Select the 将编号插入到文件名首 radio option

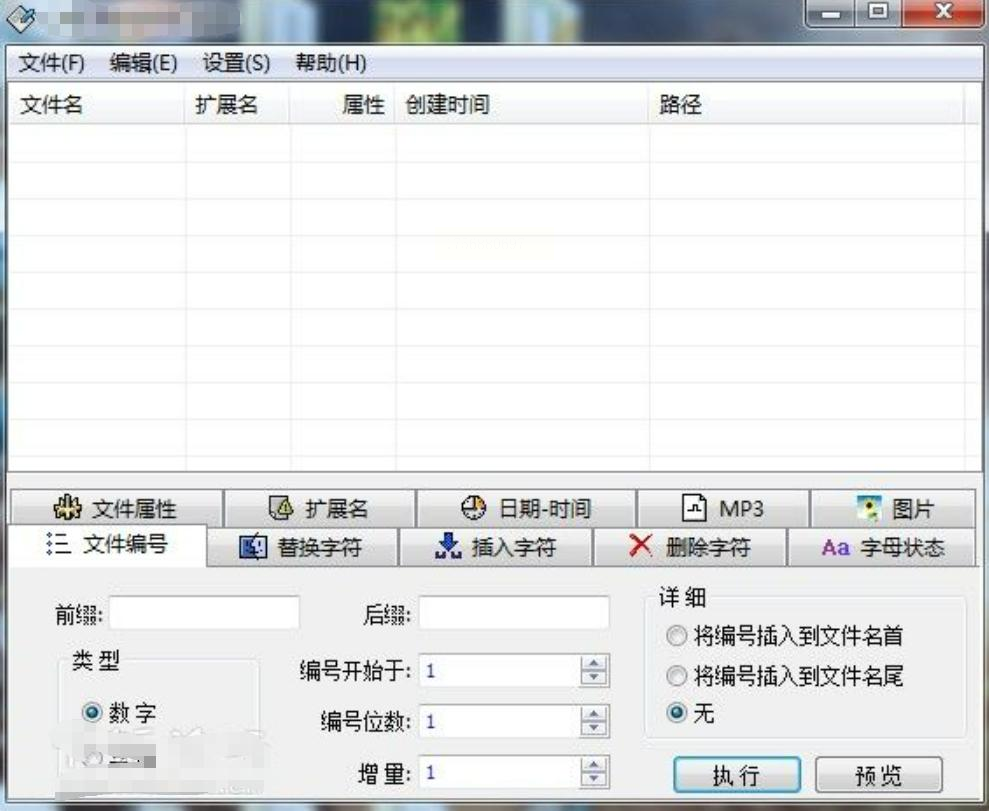[676, 636]
